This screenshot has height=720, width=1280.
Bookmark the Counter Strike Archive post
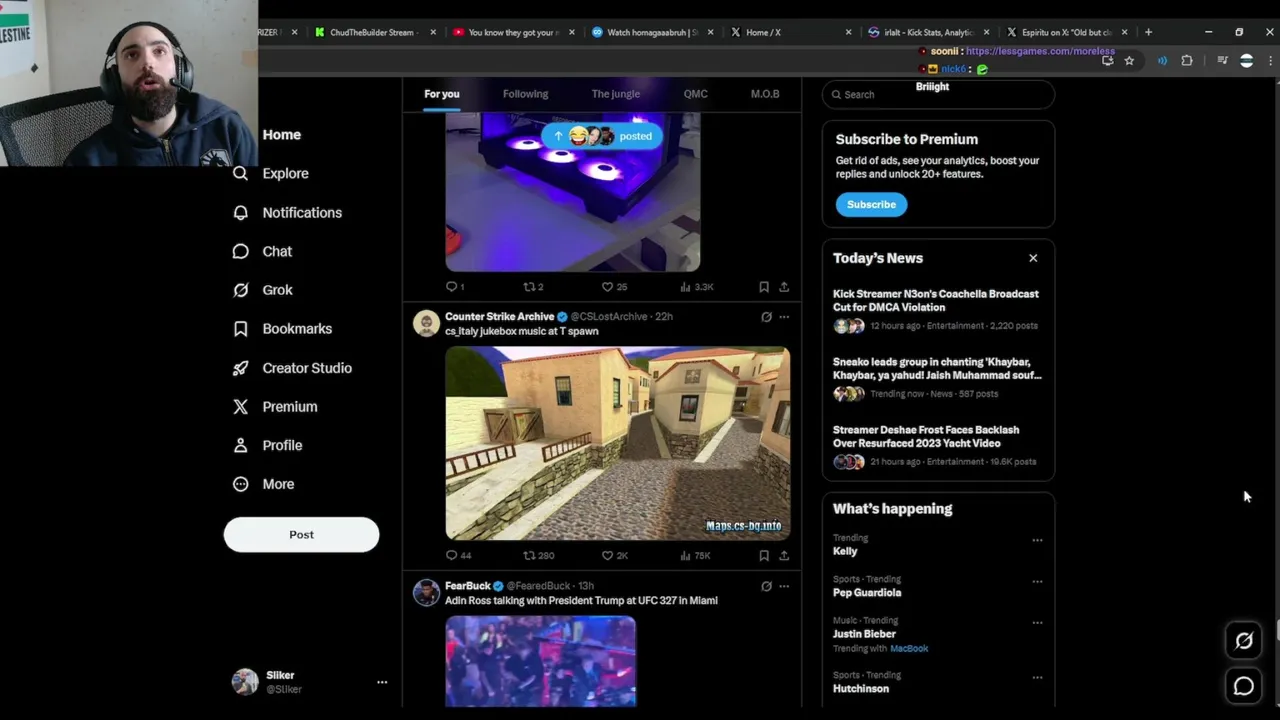point(764,555)
